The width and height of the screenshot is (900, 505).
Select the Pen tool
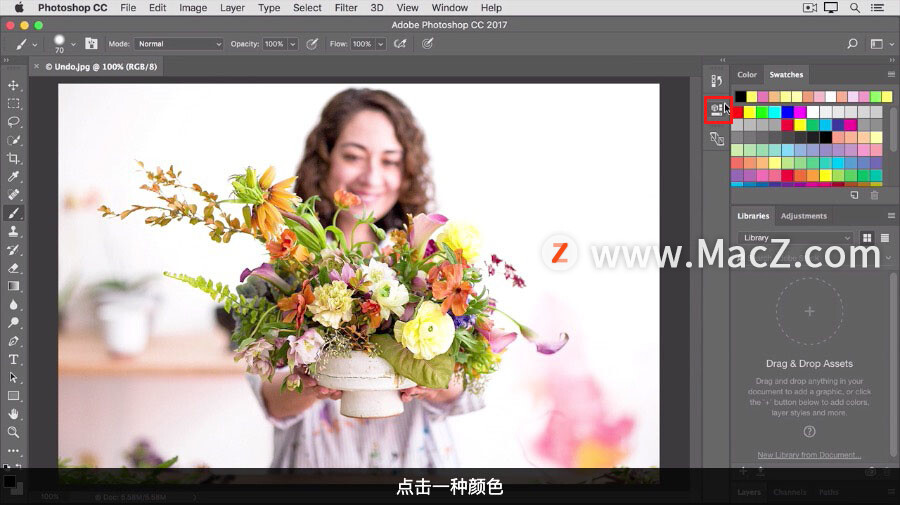pos(13,341)
